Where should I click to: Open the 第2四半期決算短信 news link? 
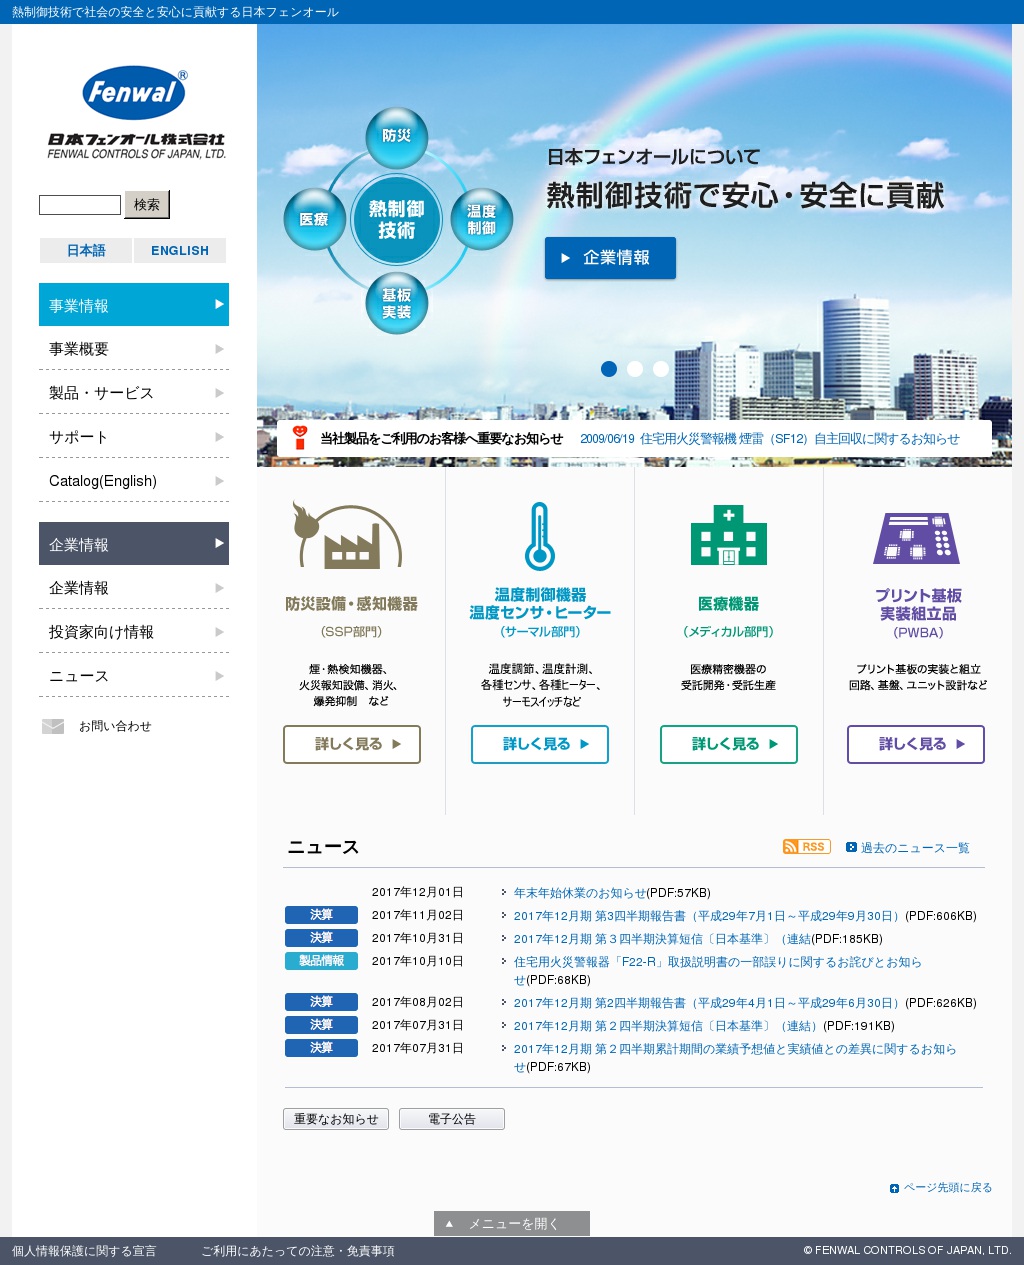click(x=668, y=1026)
